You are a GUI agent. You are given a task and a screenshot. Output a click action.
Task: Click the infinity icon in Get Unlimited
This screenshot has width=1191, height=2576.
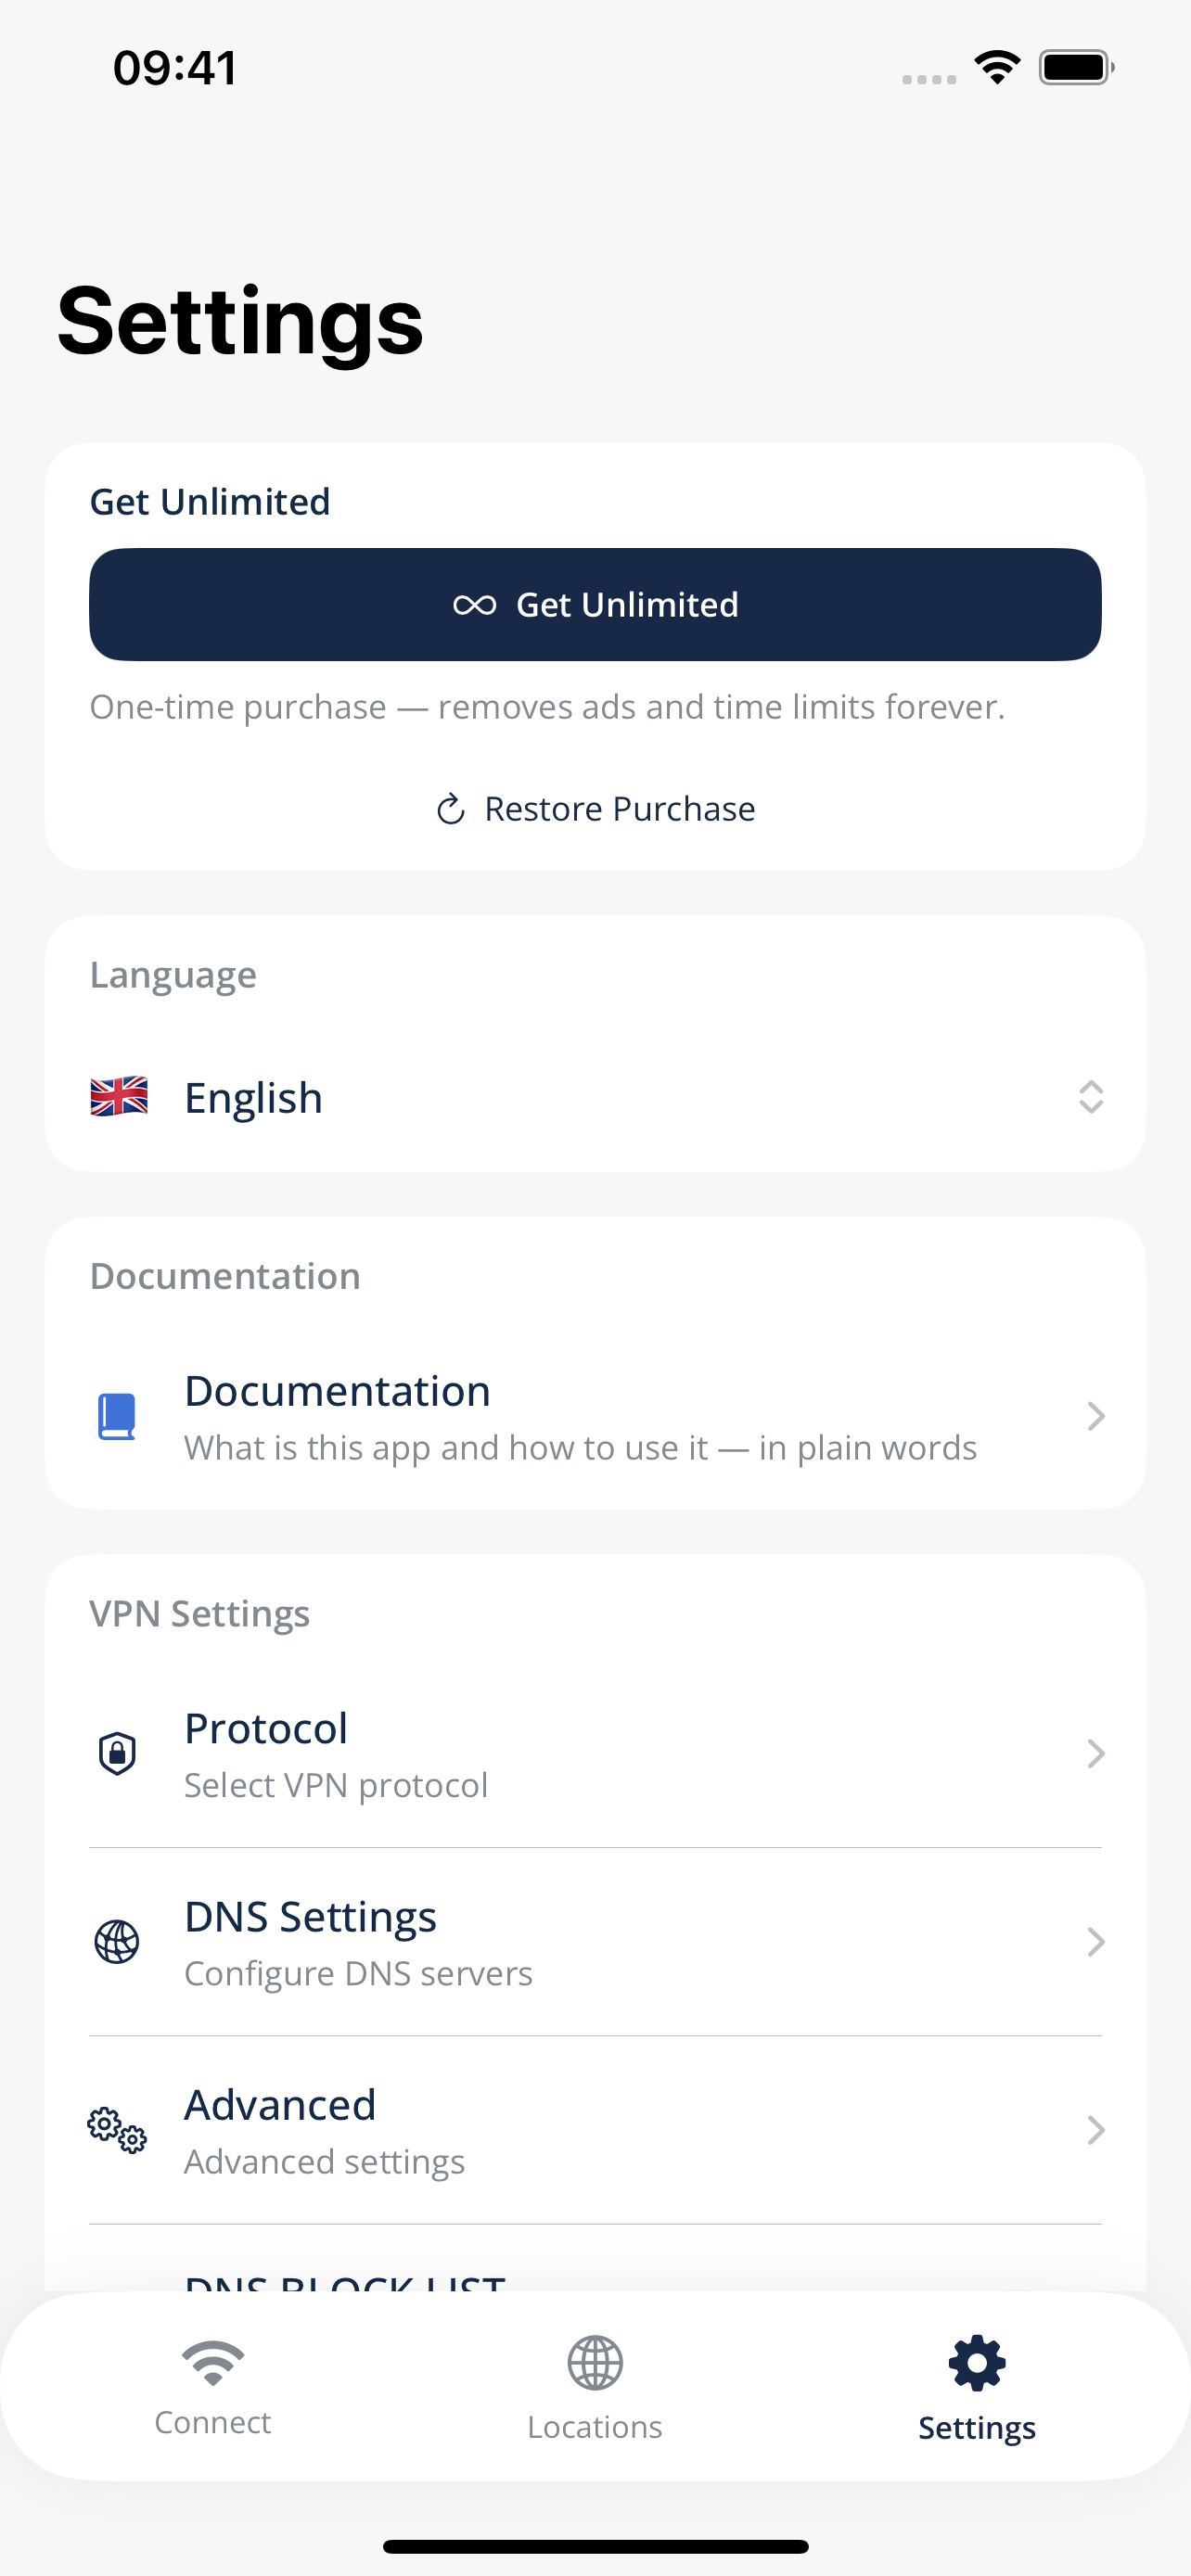(x=474, y=605)
